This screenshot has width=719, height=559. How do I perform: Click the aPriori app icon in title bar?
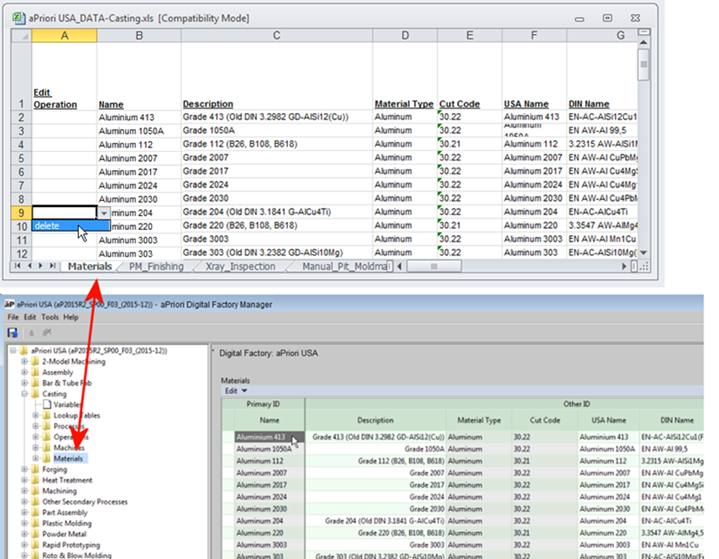(9, 304)
